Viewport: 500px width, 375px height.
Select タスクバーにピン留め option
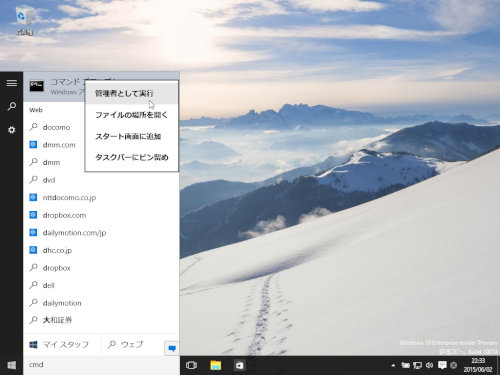click(x=132, y=157)
